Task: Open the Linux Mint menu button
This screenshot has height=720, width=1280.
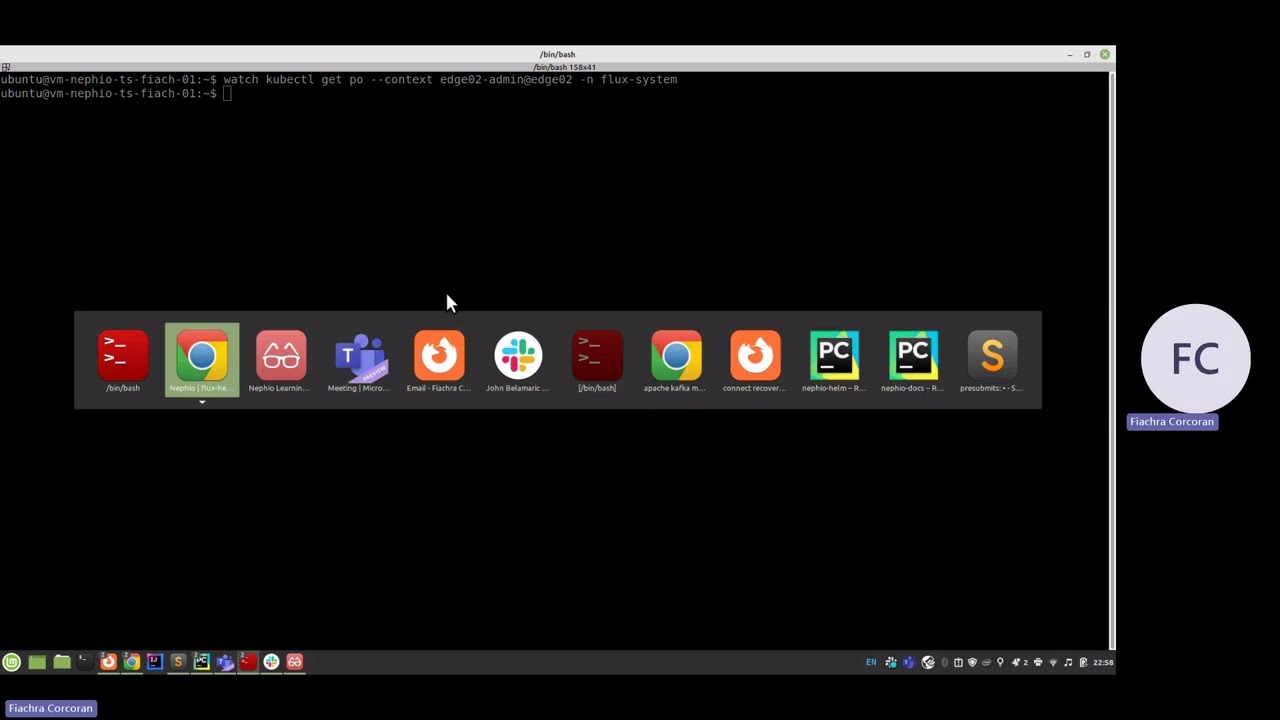Action: [x=11, y=662]
